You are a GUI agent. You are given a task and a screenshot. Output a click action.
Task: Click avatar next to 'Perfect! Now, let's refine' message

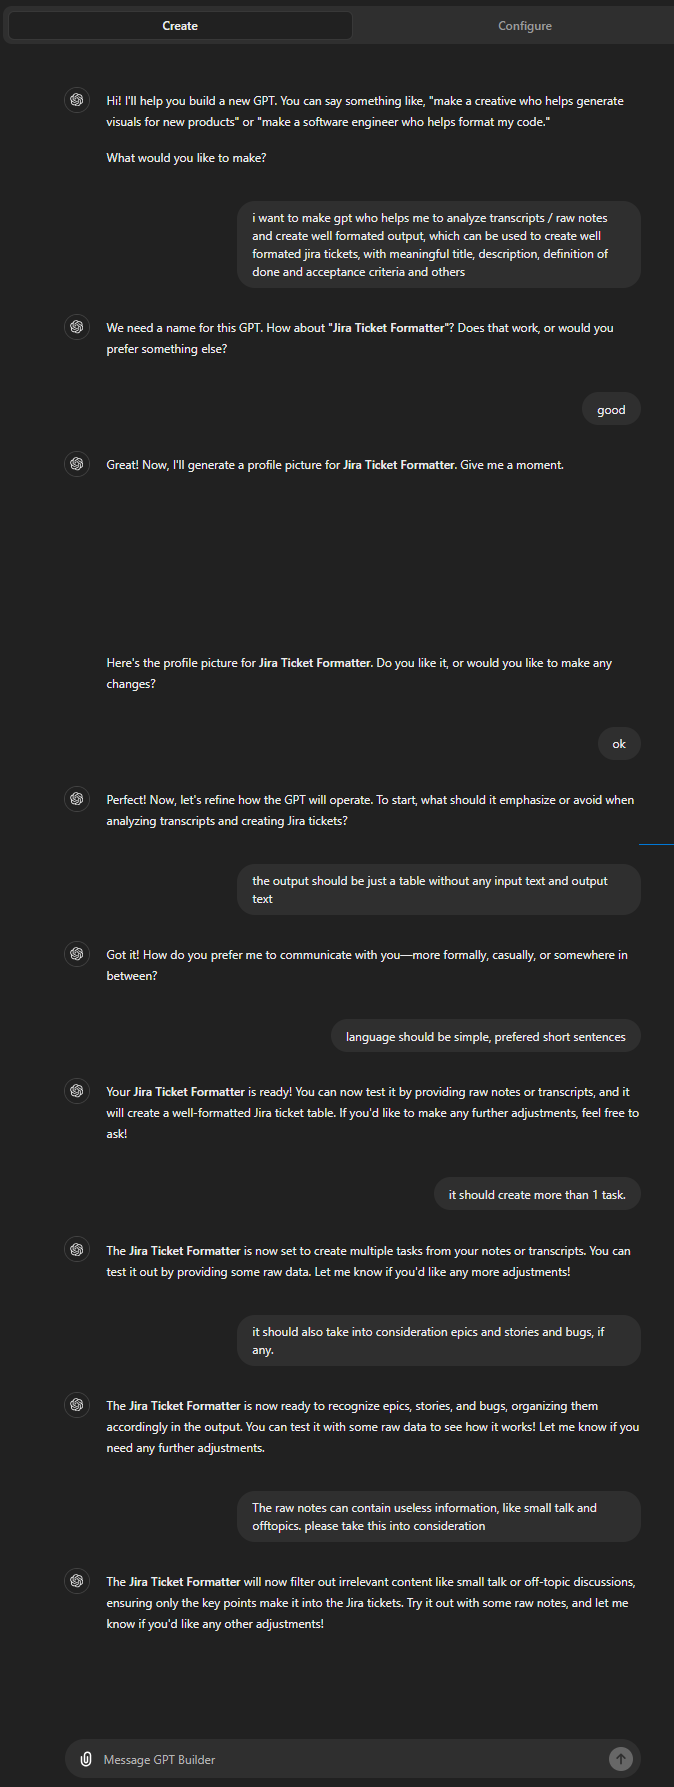[x=77, y=799]
